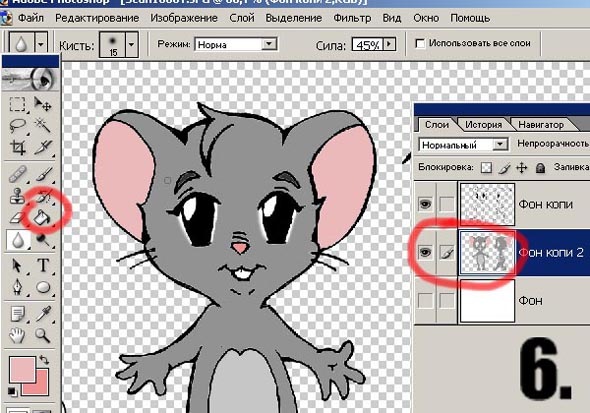
Task: Select the Type (T) tool
Action: click(43, 266)
